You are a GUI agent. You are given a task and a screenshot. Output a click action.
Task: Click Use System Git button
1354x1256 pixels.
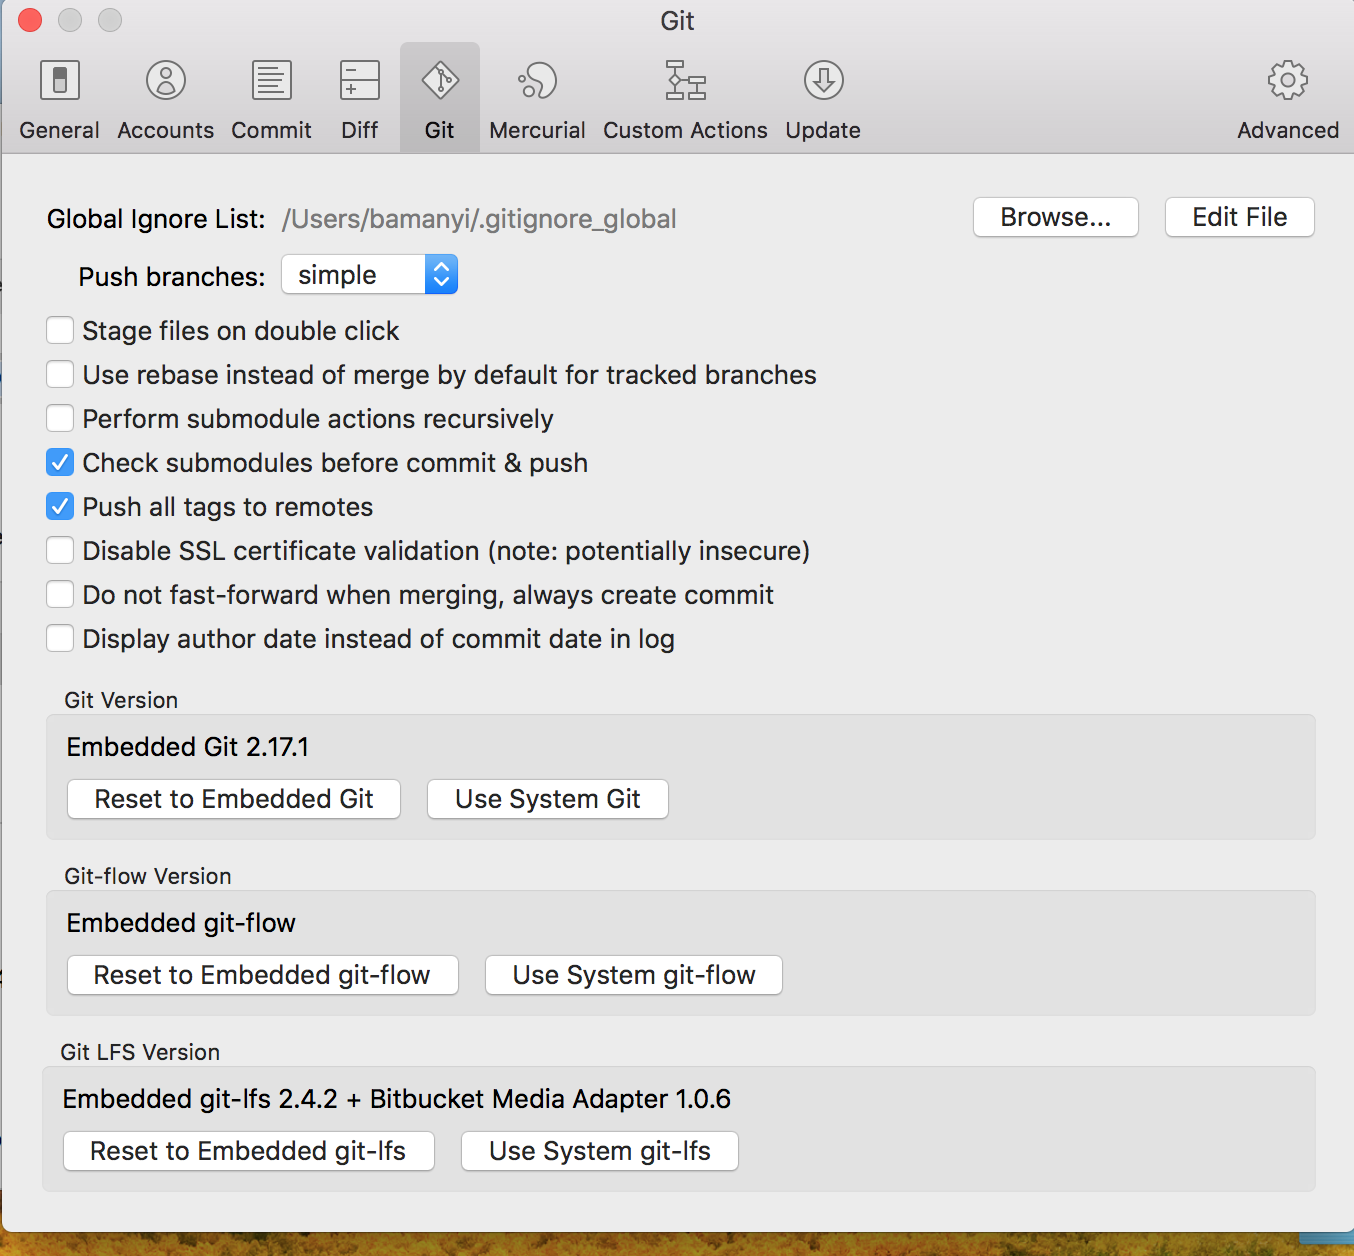548,799
